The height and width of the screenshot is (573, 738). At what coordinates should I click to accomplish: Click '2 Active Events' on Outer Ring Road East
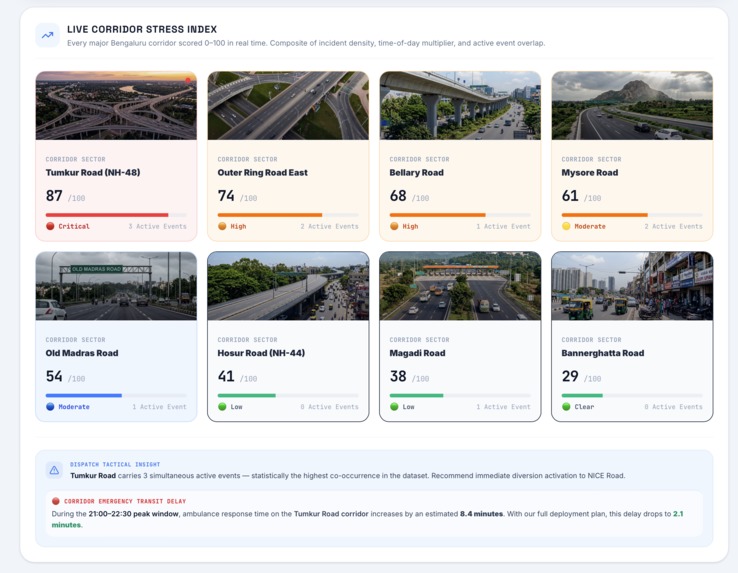tap(329, 226)
